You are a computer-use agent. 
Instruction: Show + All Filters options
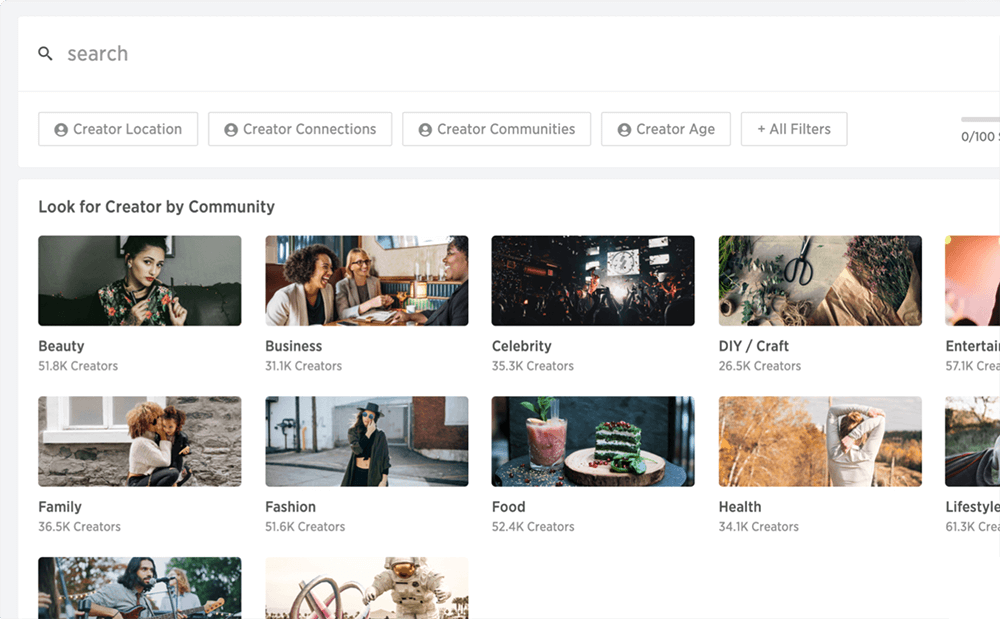tap(794, 129)
